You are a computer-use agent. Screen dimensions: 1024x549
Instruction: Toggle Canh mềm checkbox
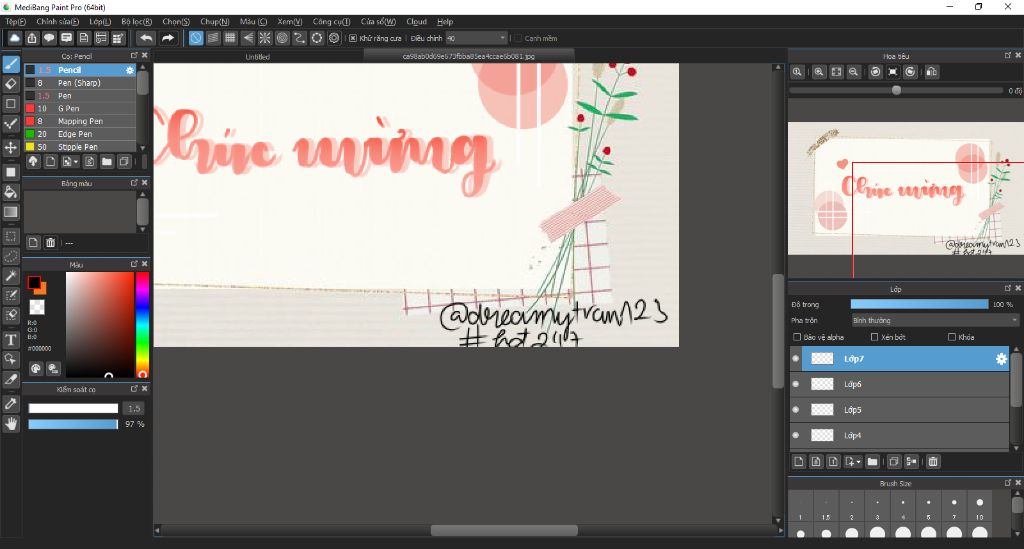[518, 39]
